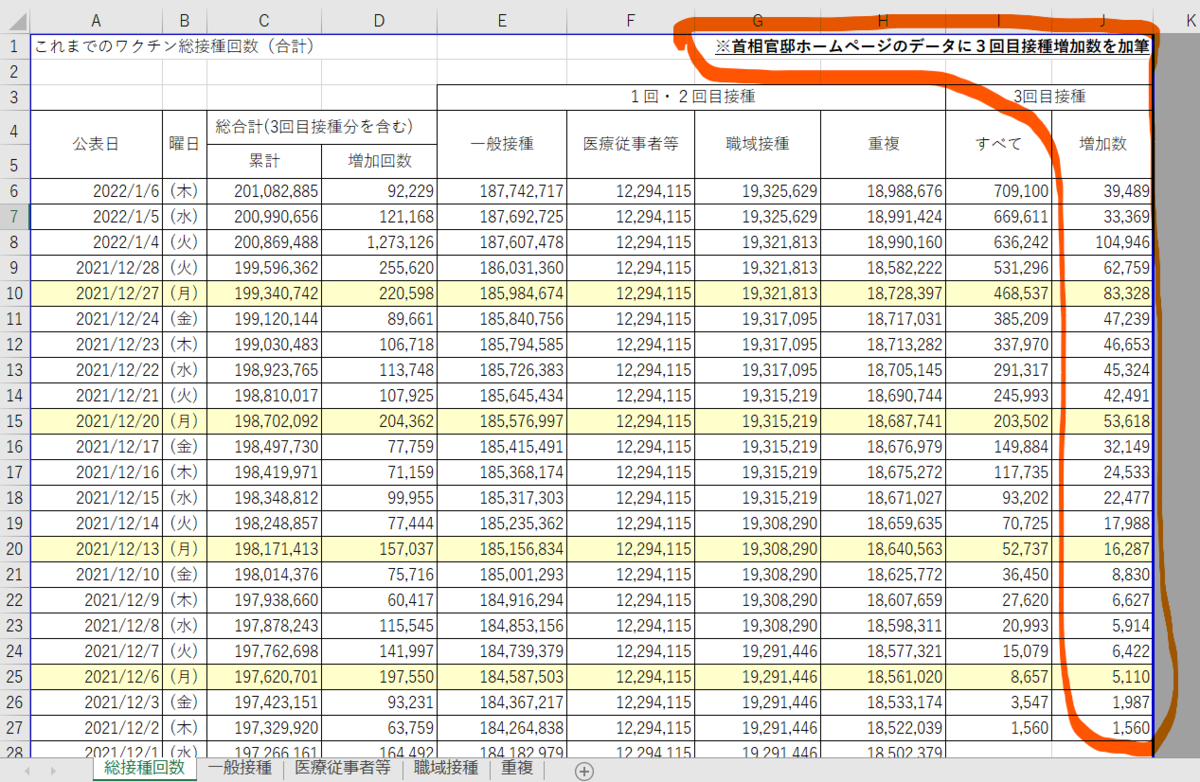
Task: Click cell with value 184,264,838
Action: [x=501, y=729]
